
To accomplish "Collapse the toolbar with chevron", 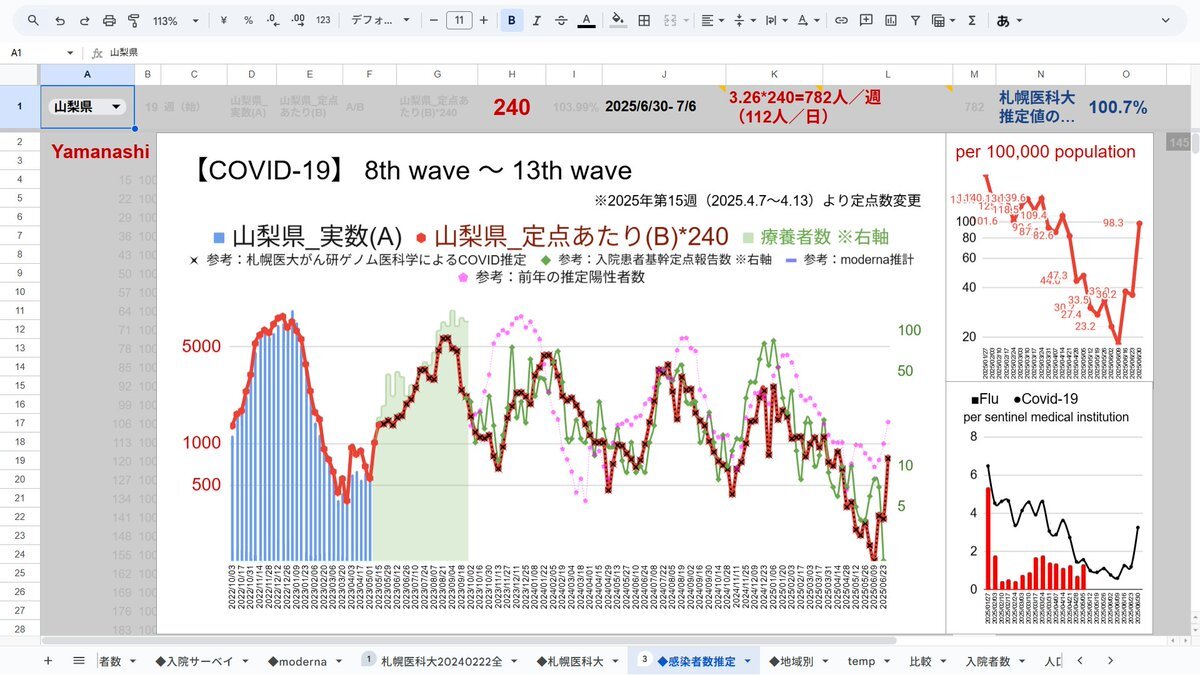I will click(x=1166, y=20).
